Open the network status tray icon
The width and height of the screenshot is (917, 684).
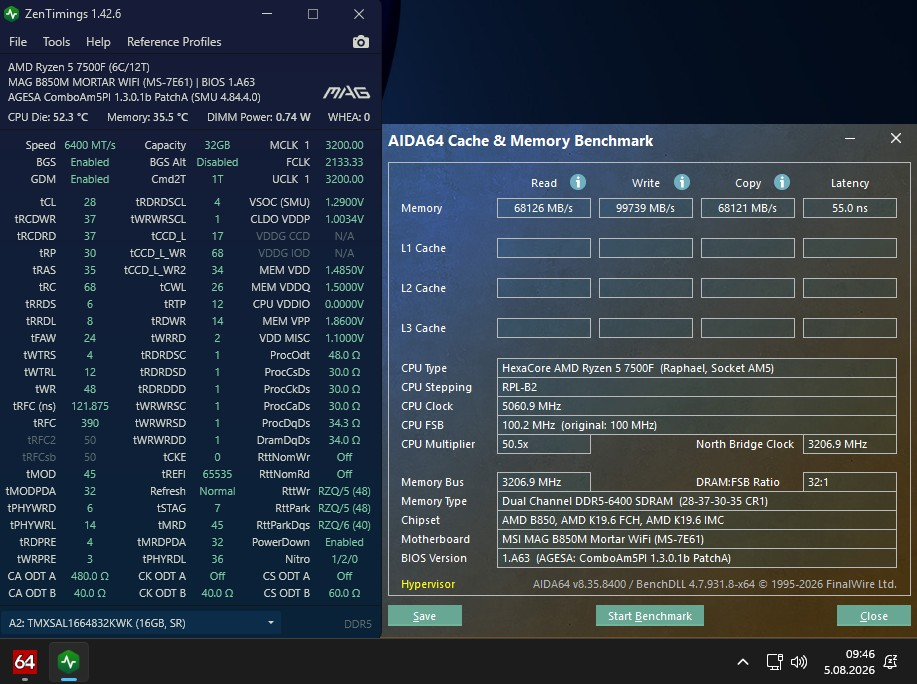774,662
